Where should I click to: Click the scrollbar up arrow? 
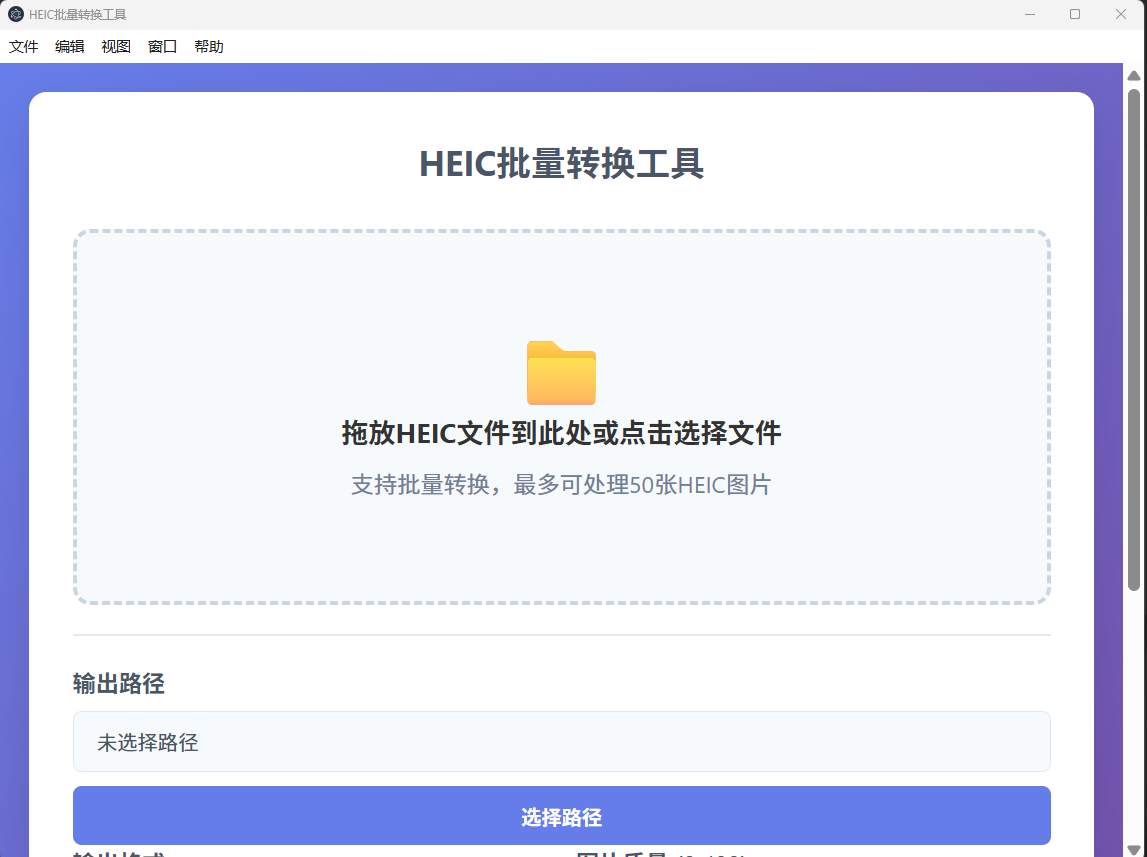point(1134,76)
